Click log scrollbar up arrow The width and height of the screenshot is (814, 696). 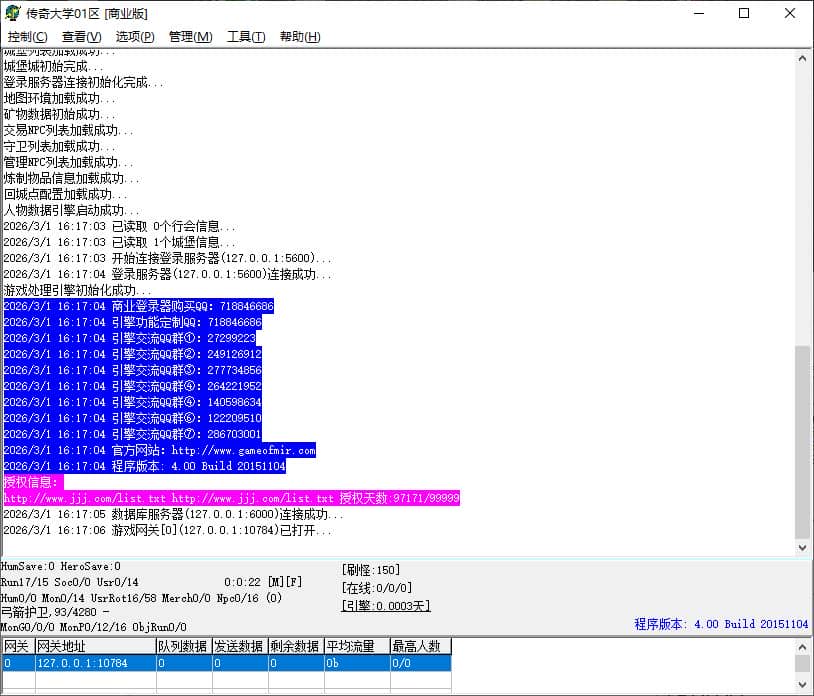pos(802,58)
